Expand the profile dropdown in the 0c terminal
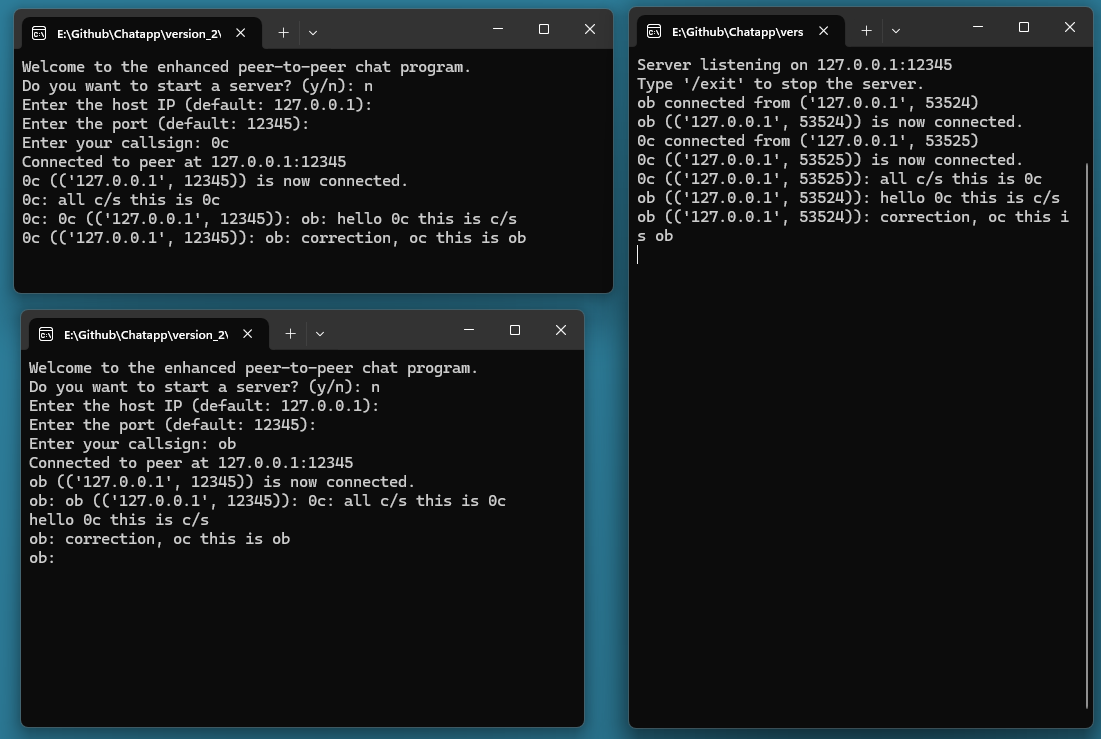The image size is (1101, 739). tap(313, 33)
